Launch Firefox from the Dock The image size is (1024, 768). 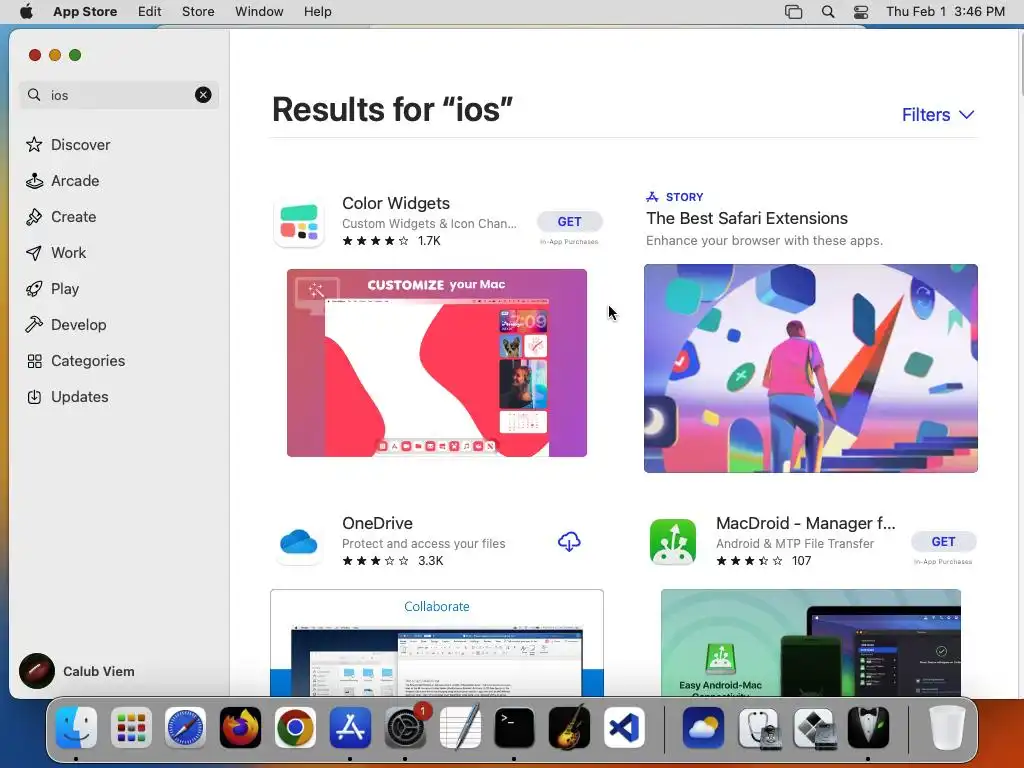pos(240,728)
